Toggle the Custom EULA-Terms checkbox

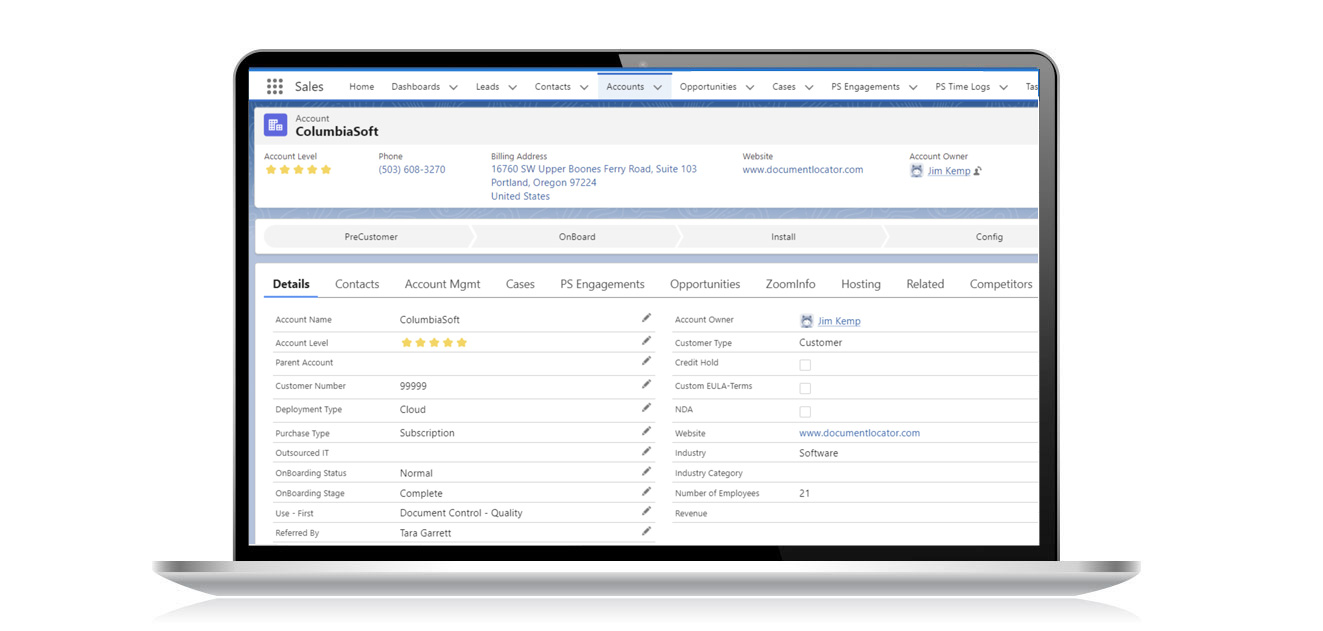805,388
